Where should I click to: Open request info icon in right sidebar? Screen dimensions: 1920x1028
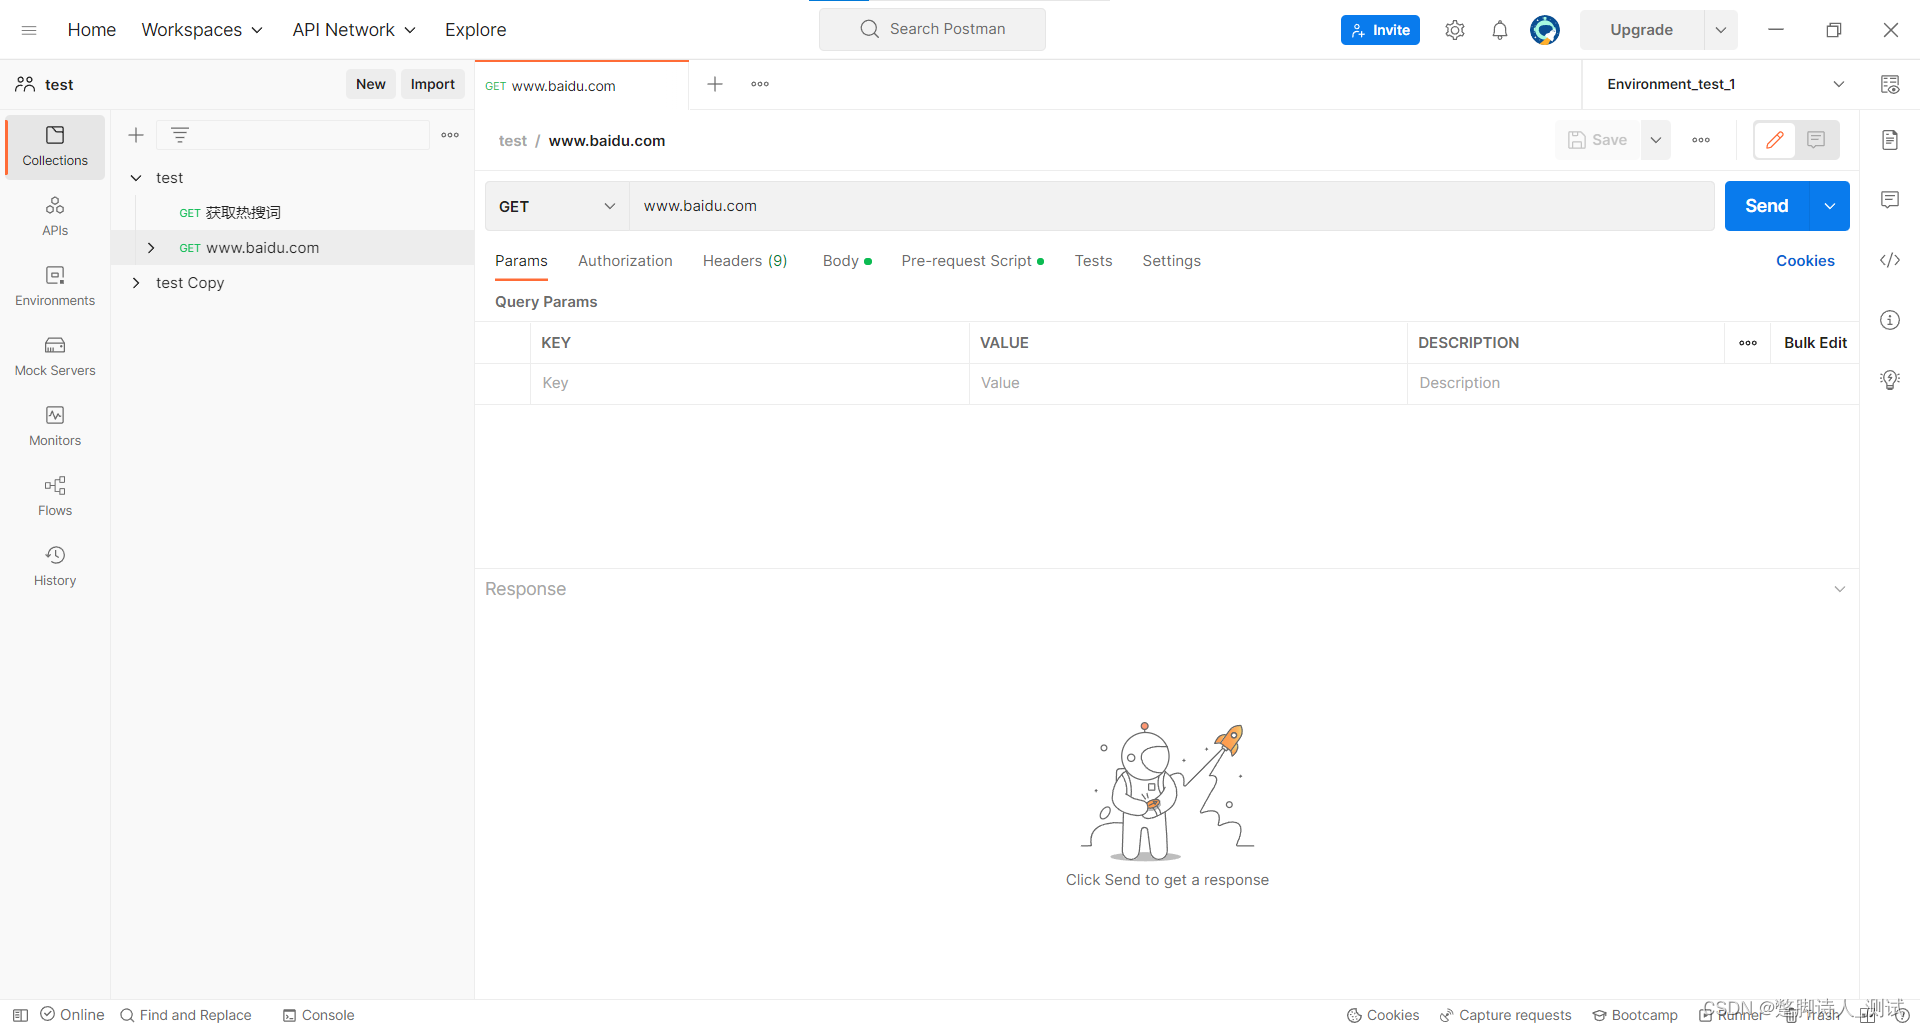point(1890,320)
